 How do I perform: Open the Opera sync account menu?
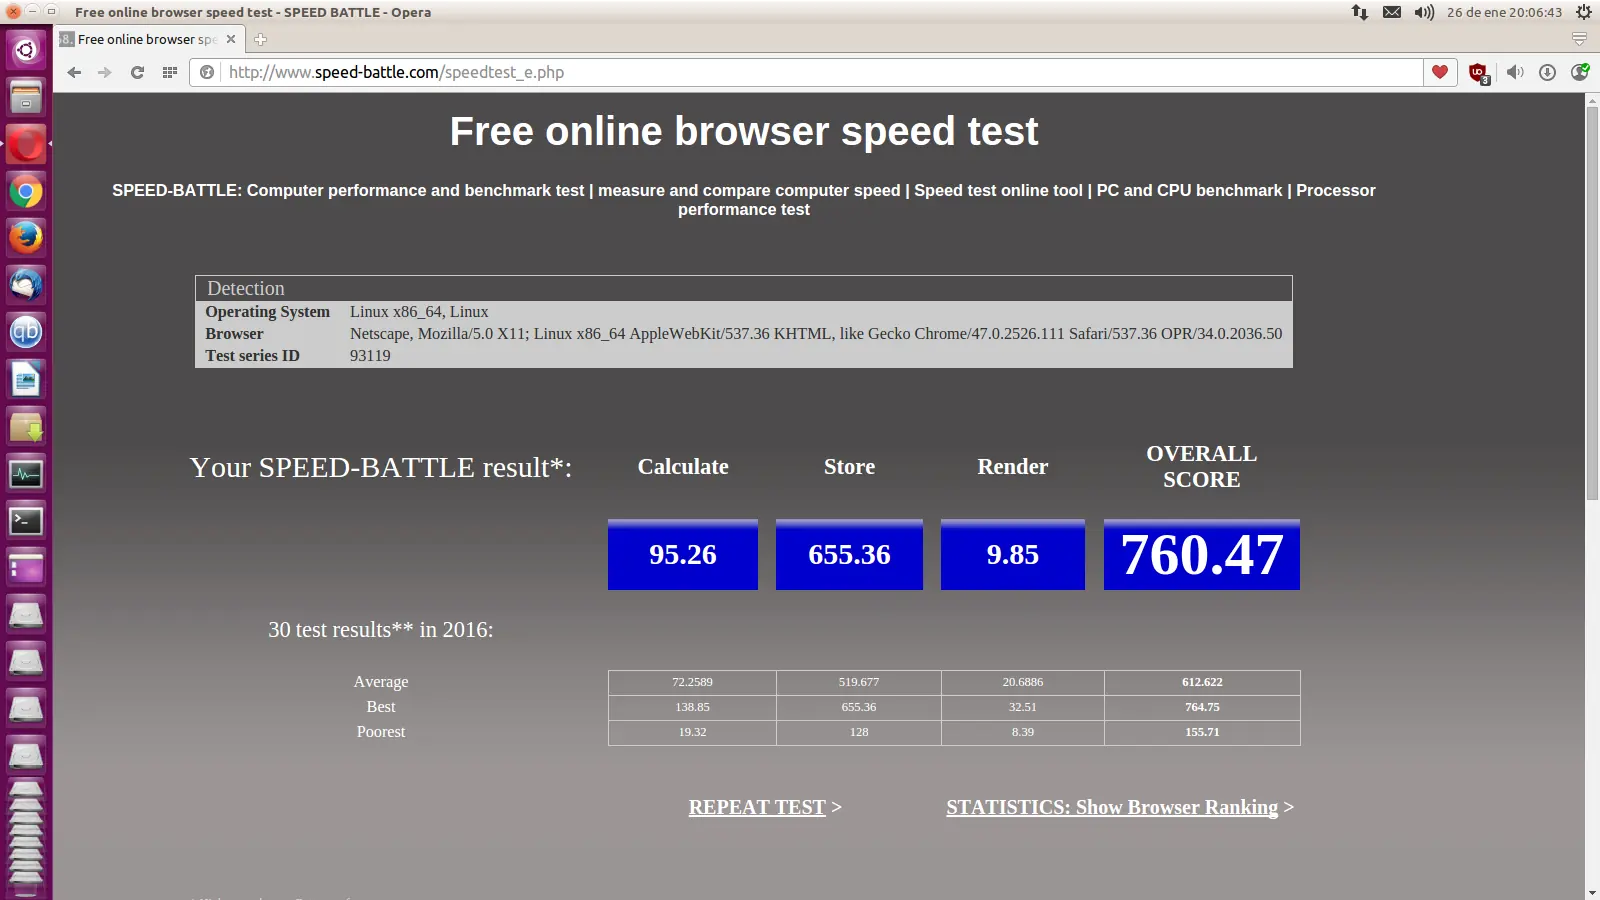[1580, 72]
